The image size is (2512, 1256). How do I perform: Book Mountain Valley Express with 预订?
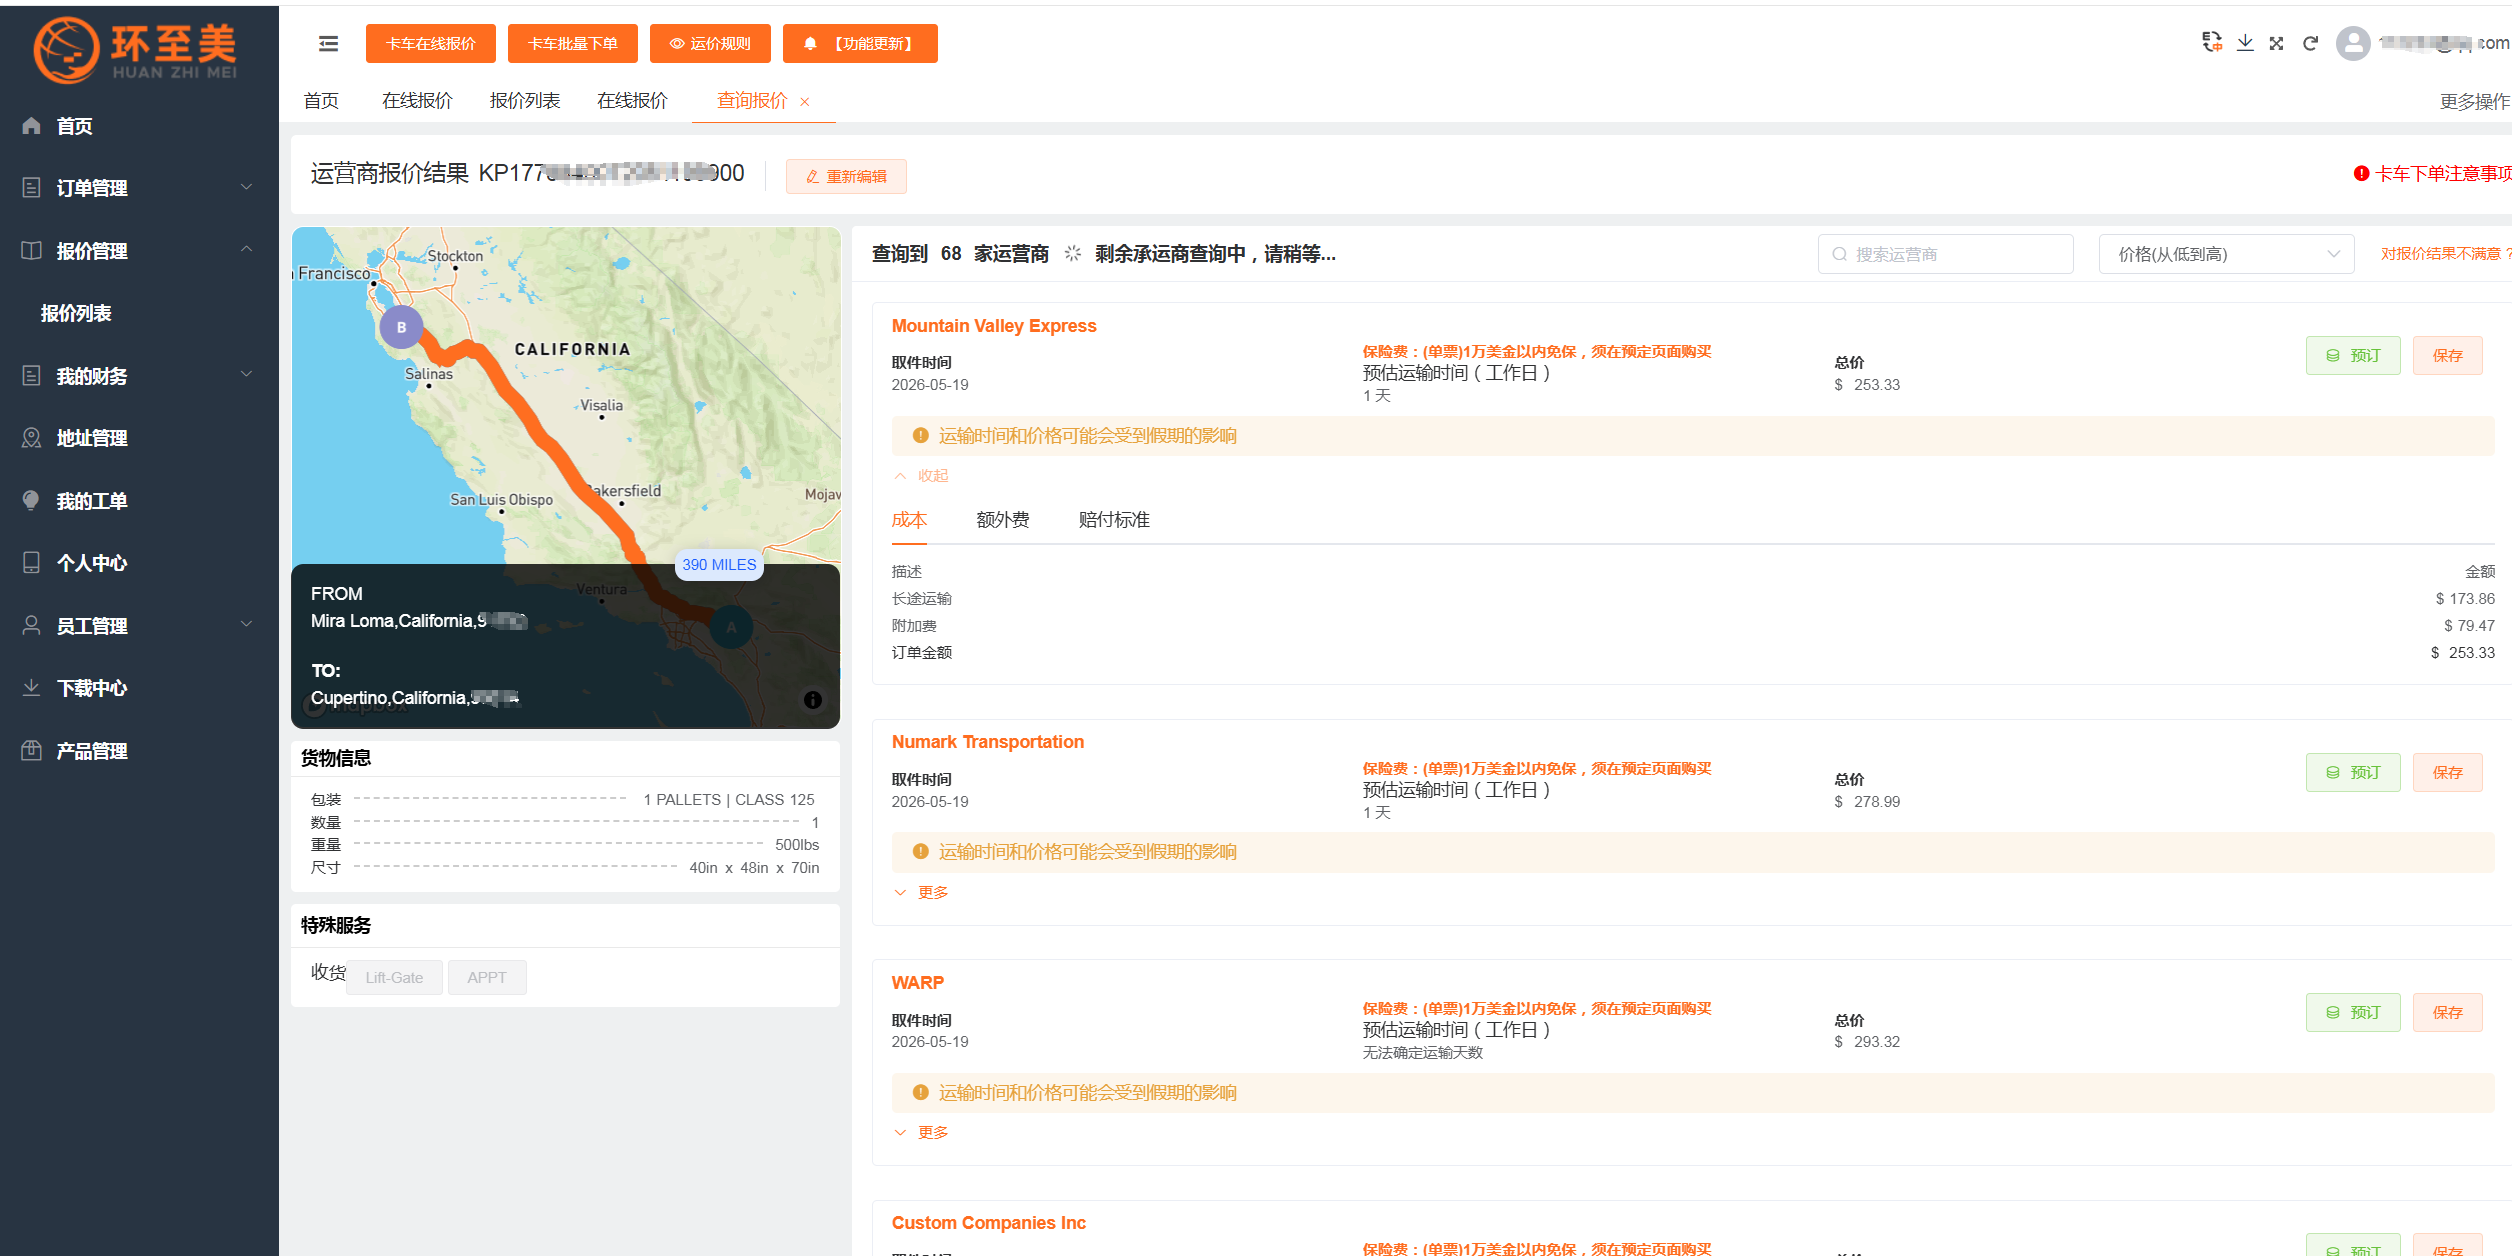coord(2353,356)
